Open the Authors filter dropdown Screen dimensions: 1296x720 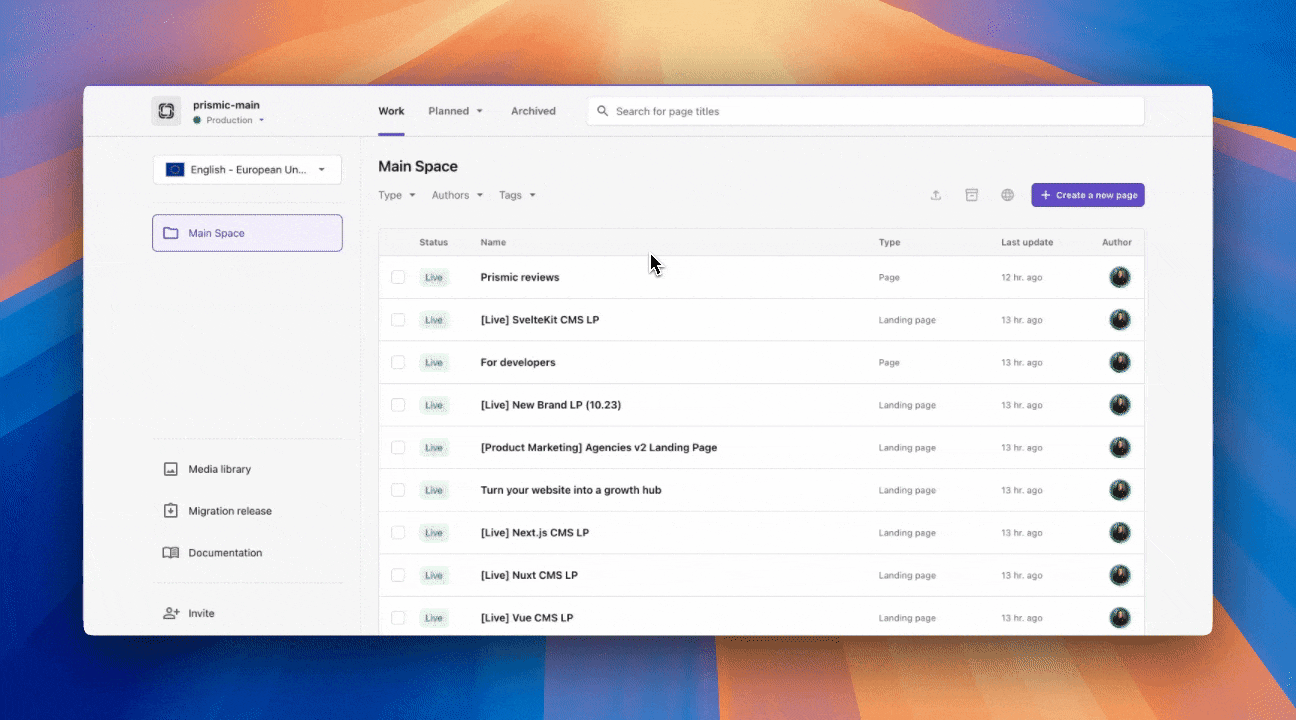click(457, 195)
